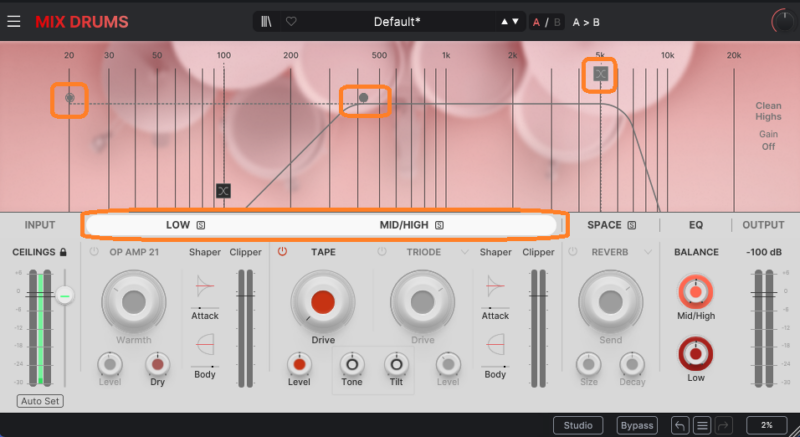This screenshot has width=800, height=437.
Task: Select the A state slot
Action: click(536, 21)
